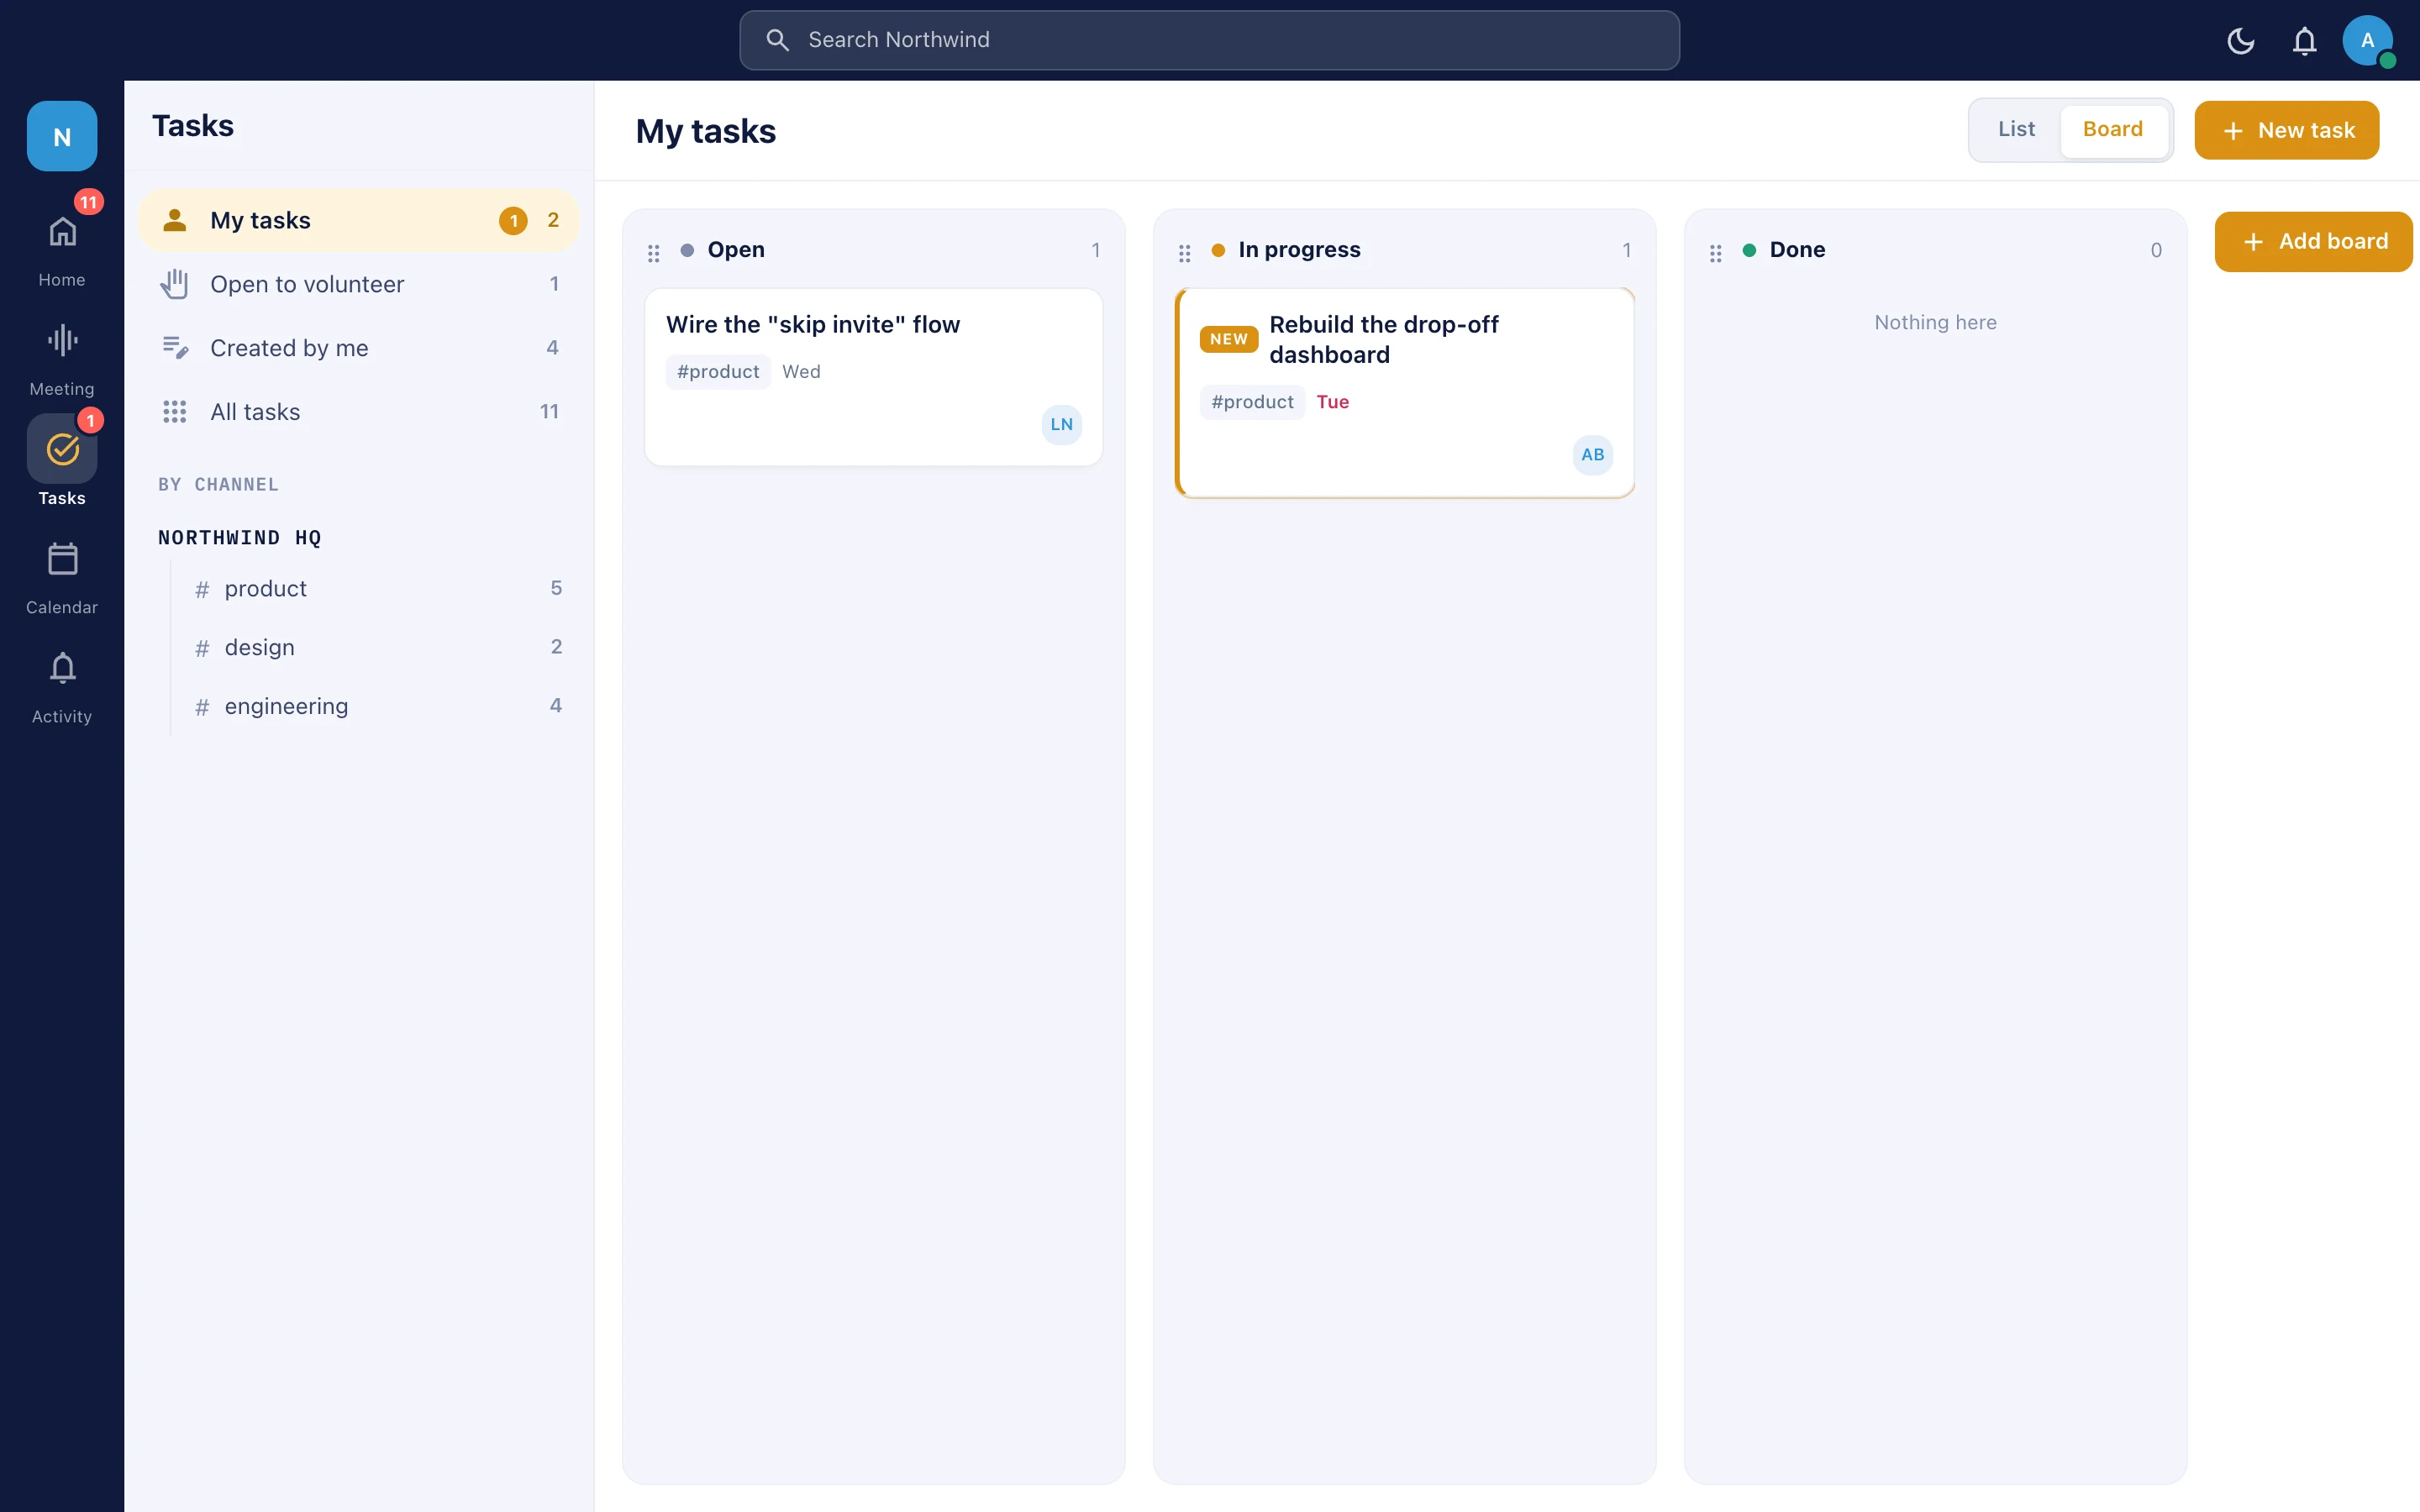The width and height of the screenshot is (2420, 1512).
Task: Click the plus icon on Add board
Action: tap(2253, 242)
